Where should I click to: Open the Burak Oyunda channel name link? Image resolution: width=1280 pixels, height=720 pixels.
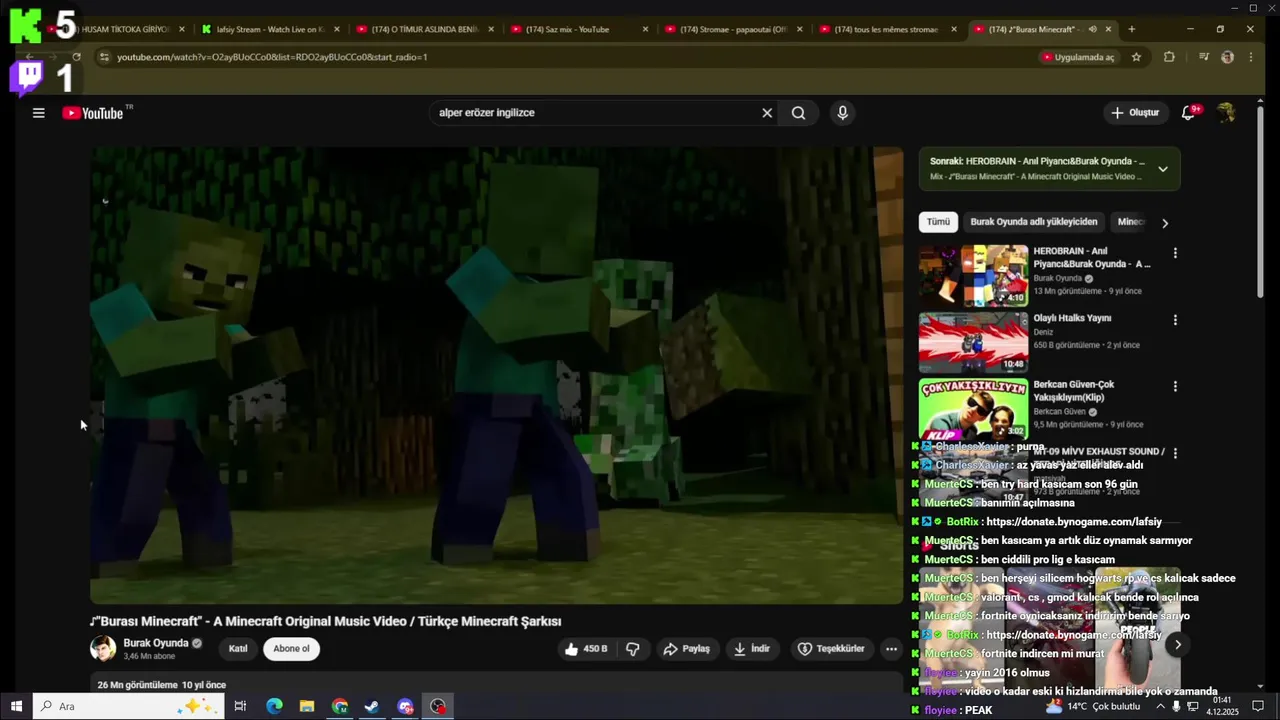coord(155,643)
